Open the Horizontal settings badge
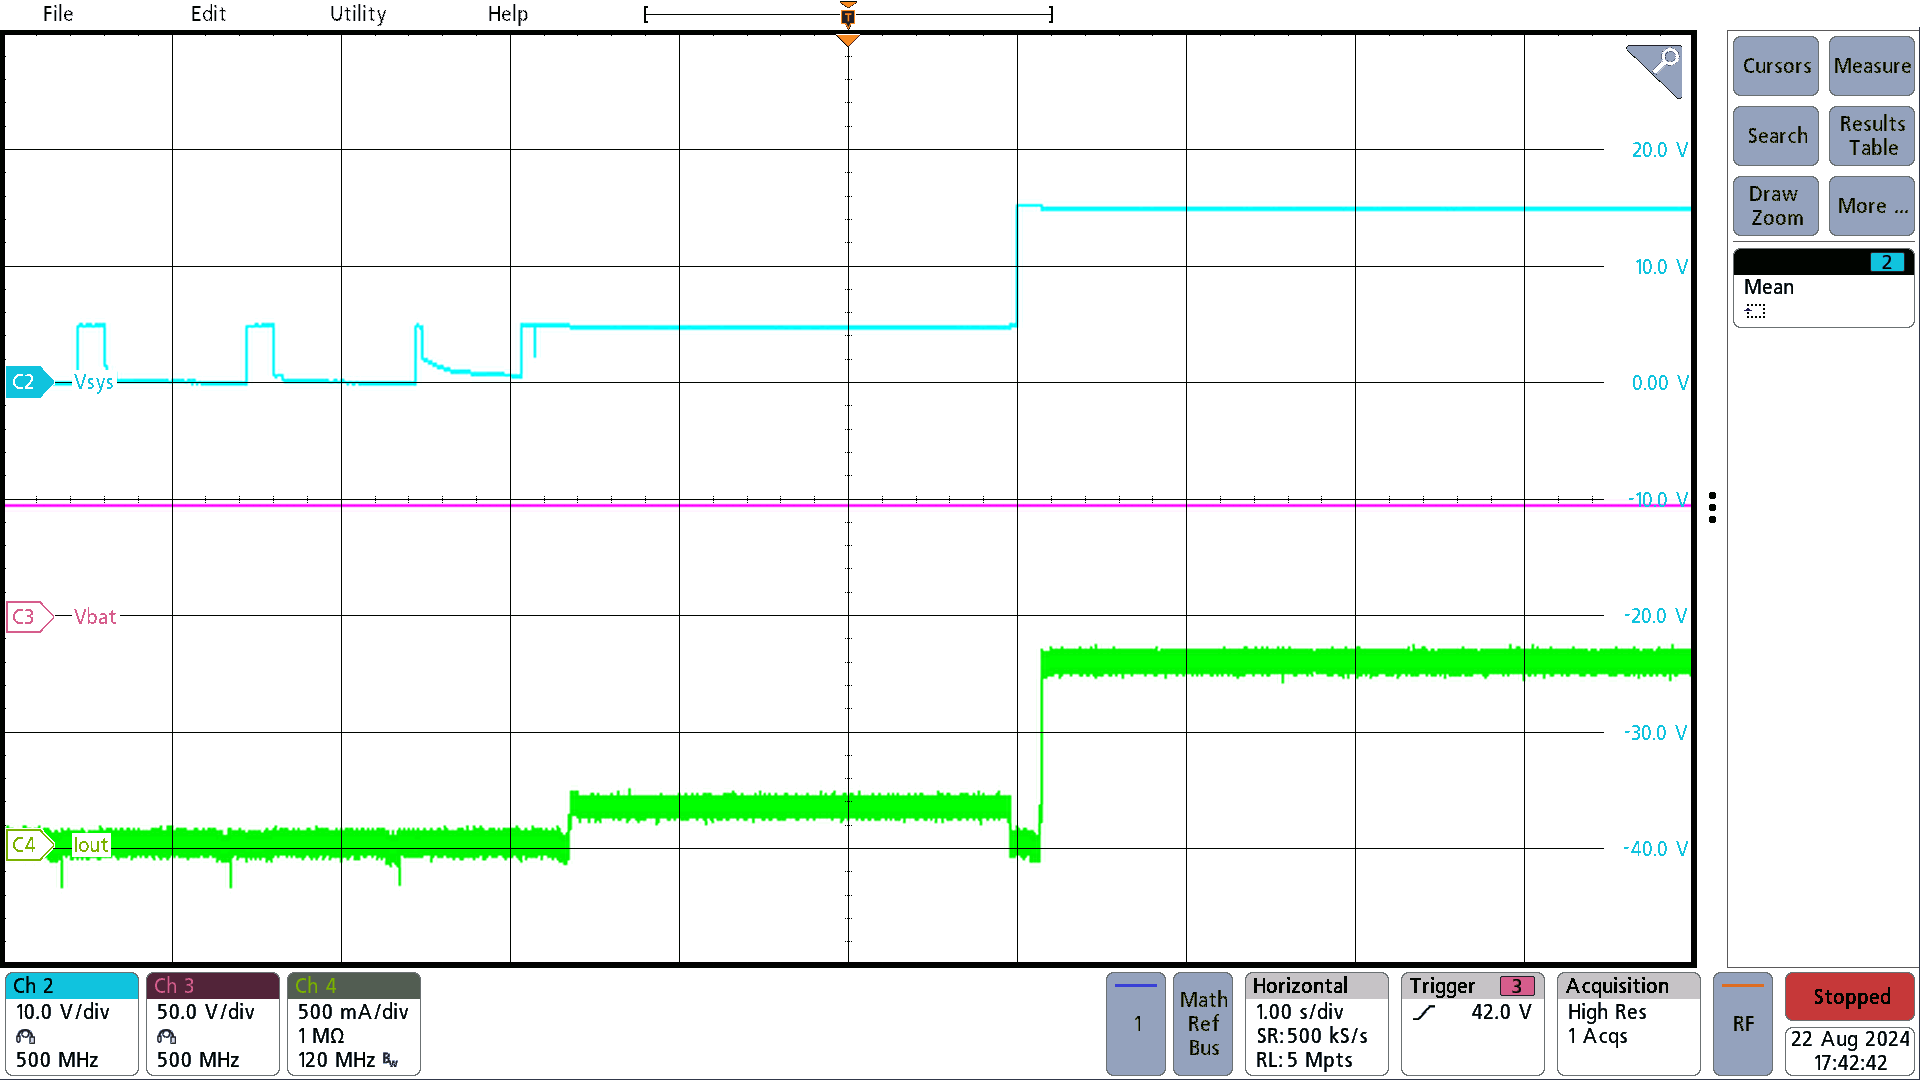1920x1080 pixels. coord(1316,1024)
